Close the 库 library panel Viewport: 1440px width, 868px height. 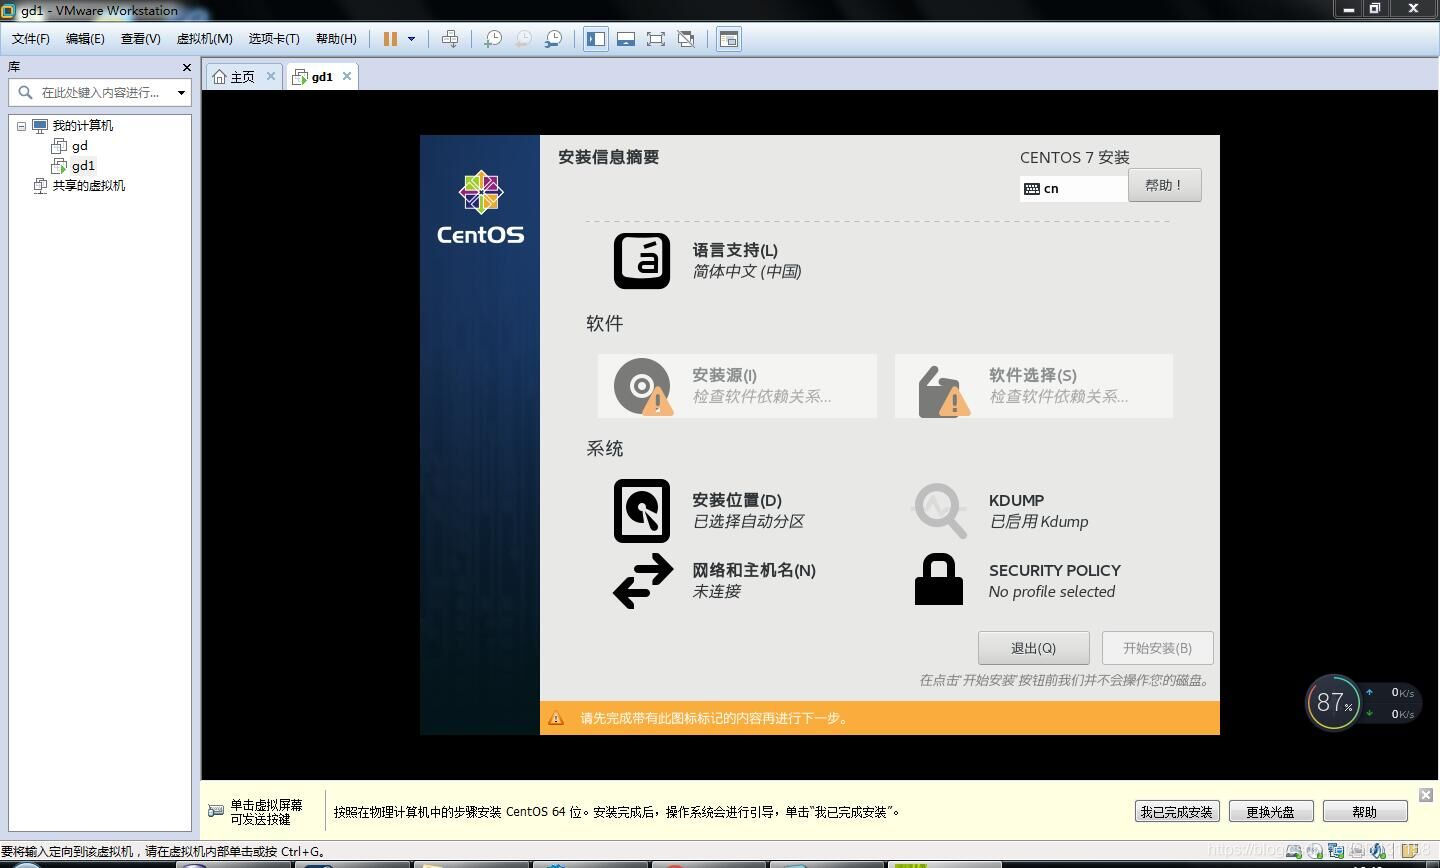(186, 67)
